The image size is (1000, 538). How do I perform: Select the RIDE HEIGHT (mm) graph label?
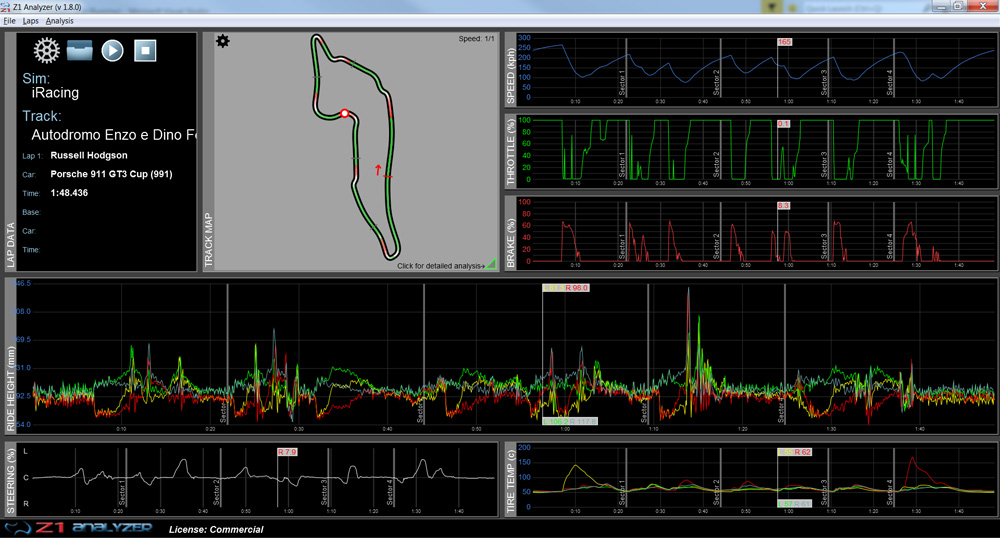click(10, 389)
